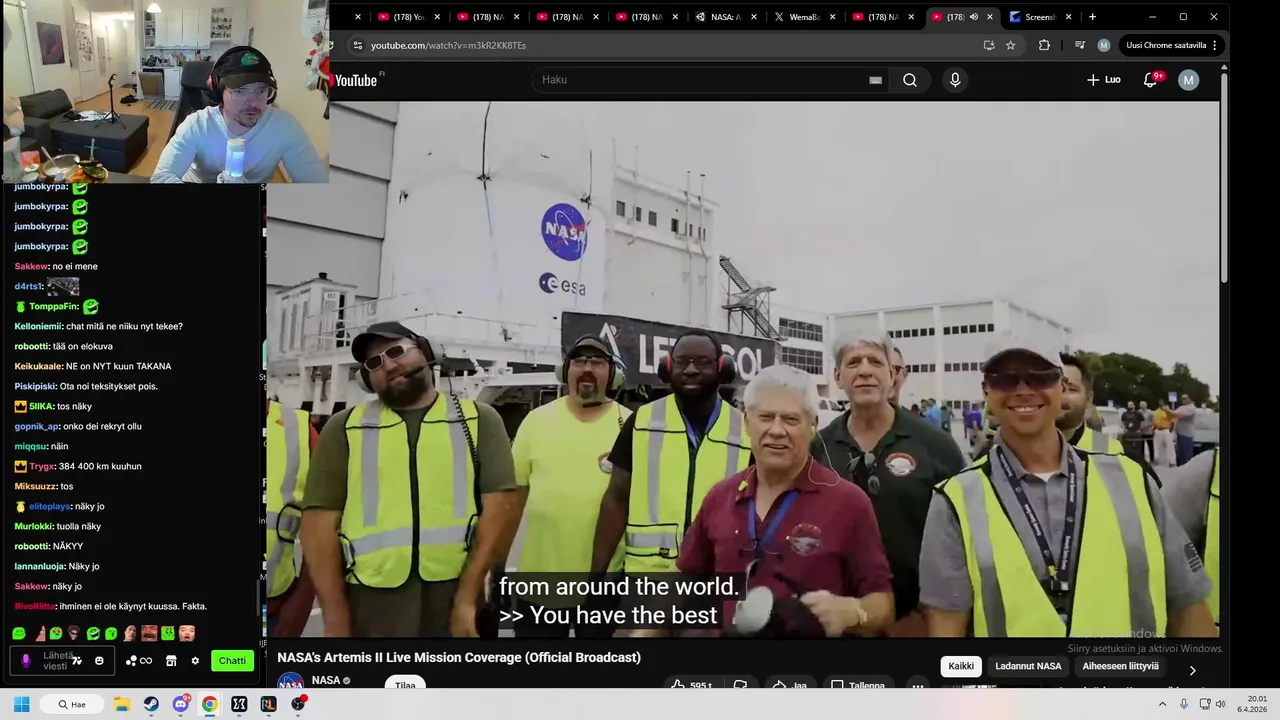Open a new Chrome tab with plus button
Image resolution: width=1280 pixels, height=720 pixels.
pyautogui.click(x=1092, y=16)
